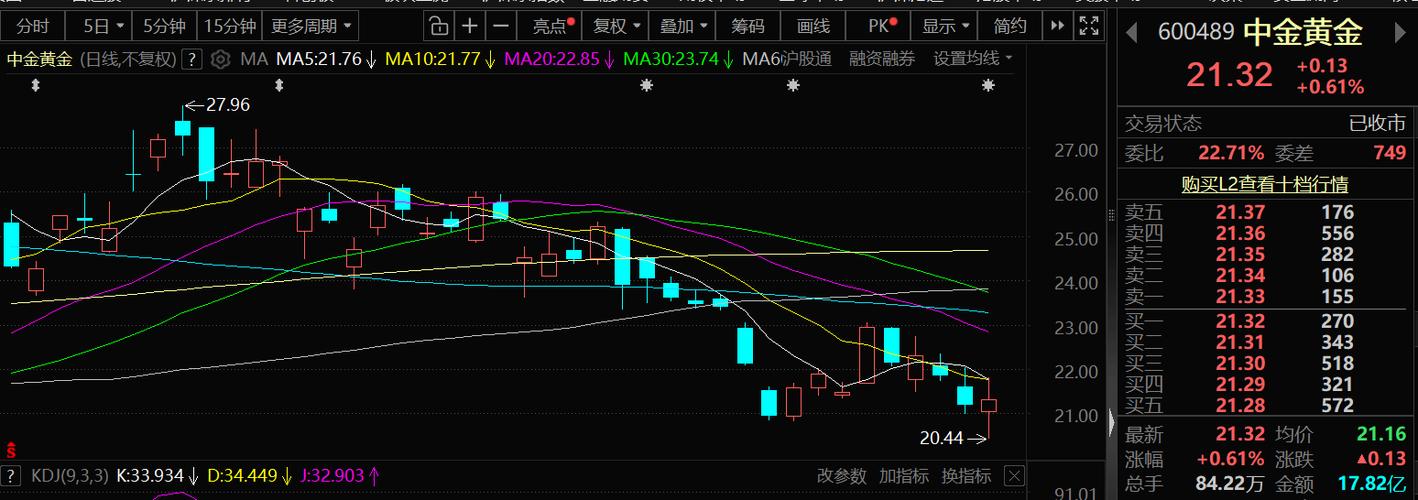
Task: Click 已收市 trading status
Action: 1377,123
